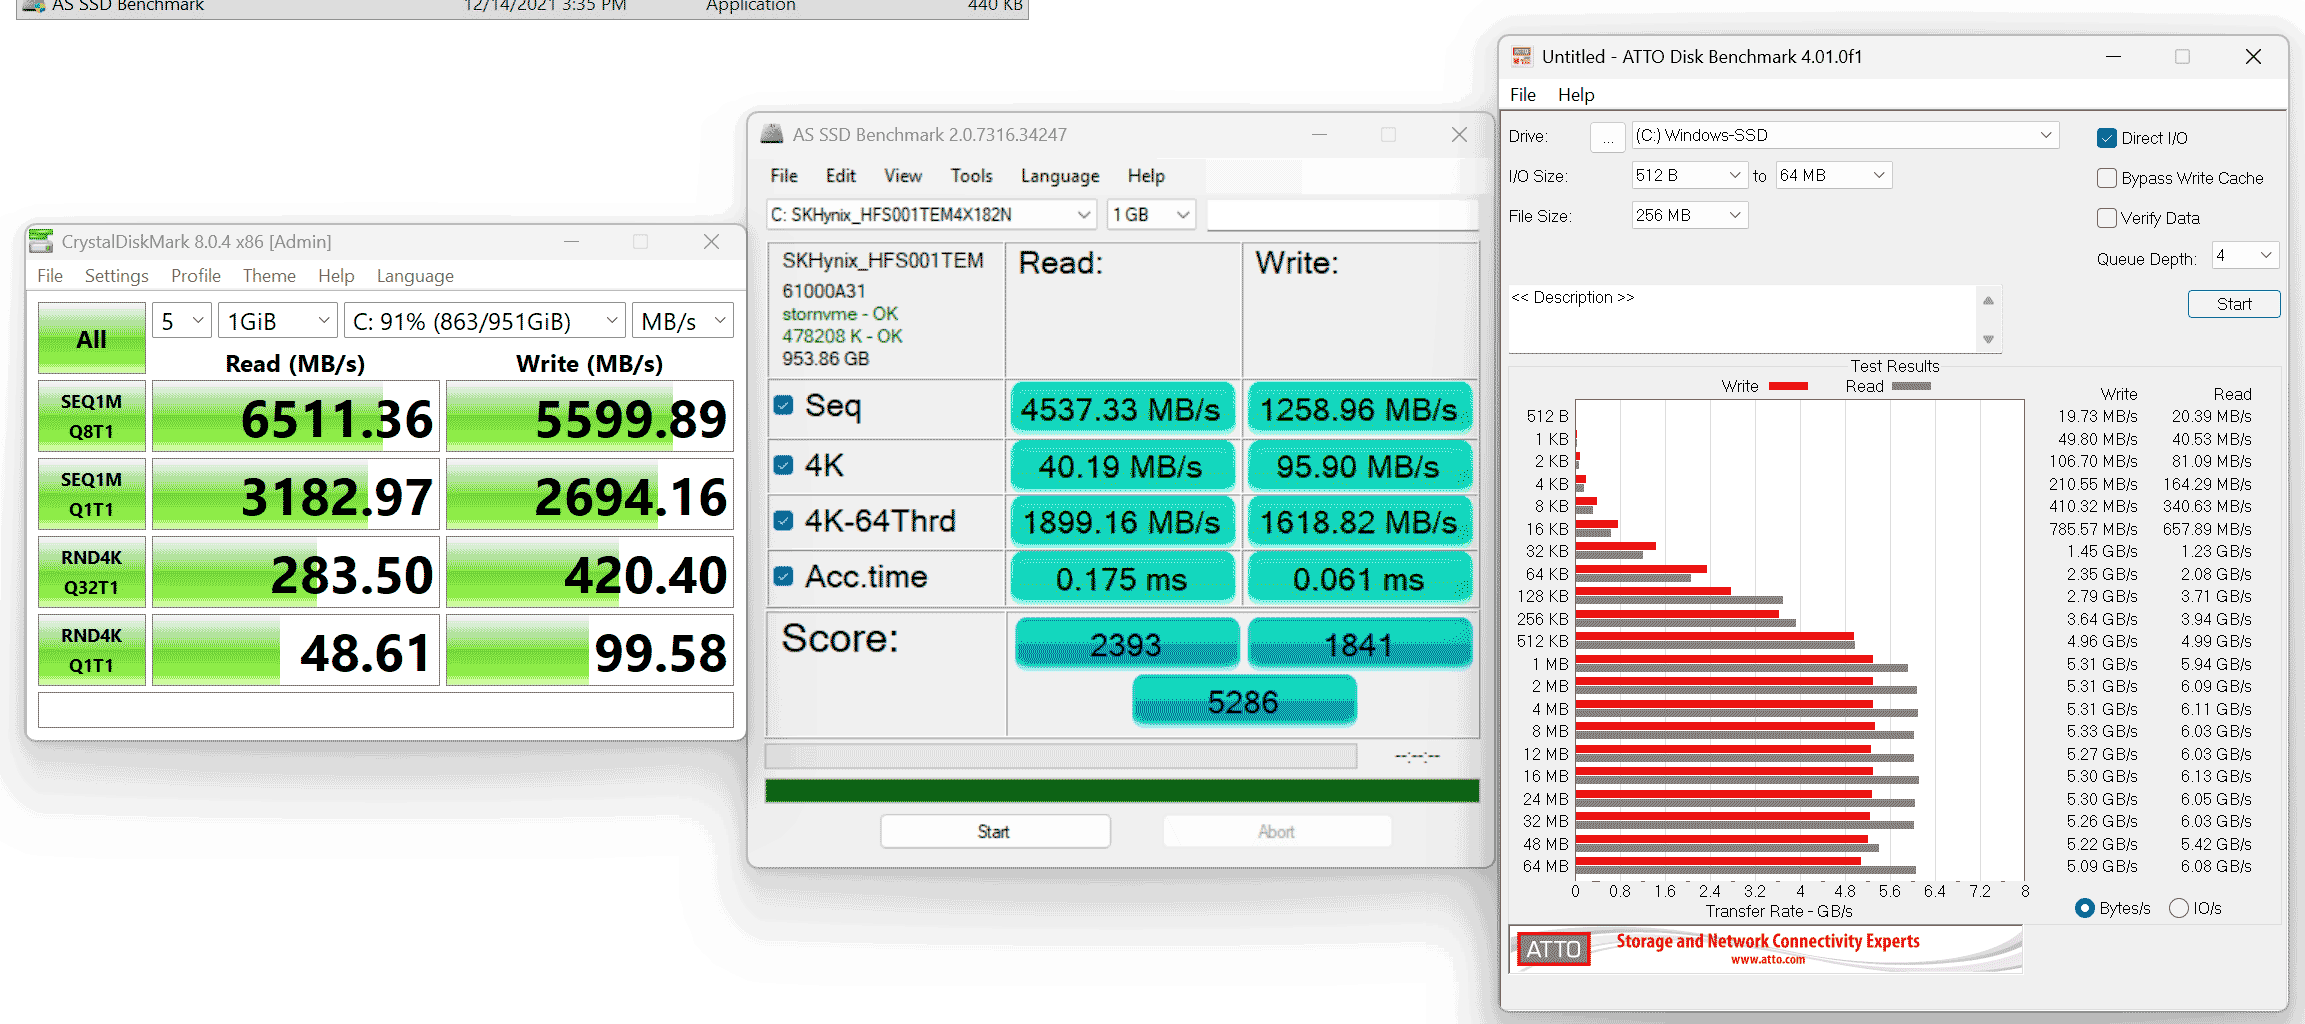The width and height of the screenshot is (2305, 1024).
Task: Open the I/O Size 64 MB dropdown
Action: (x=1834, y=175)
